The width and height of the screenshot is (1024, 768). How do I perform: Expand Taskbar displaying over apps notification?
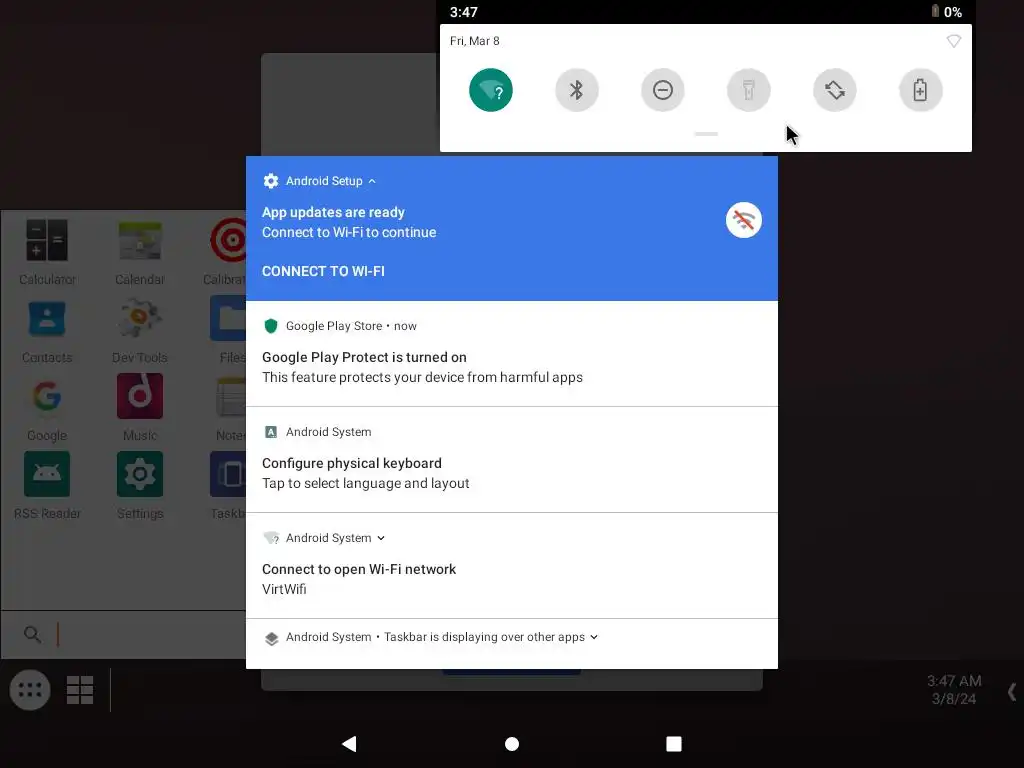(594, 637)
